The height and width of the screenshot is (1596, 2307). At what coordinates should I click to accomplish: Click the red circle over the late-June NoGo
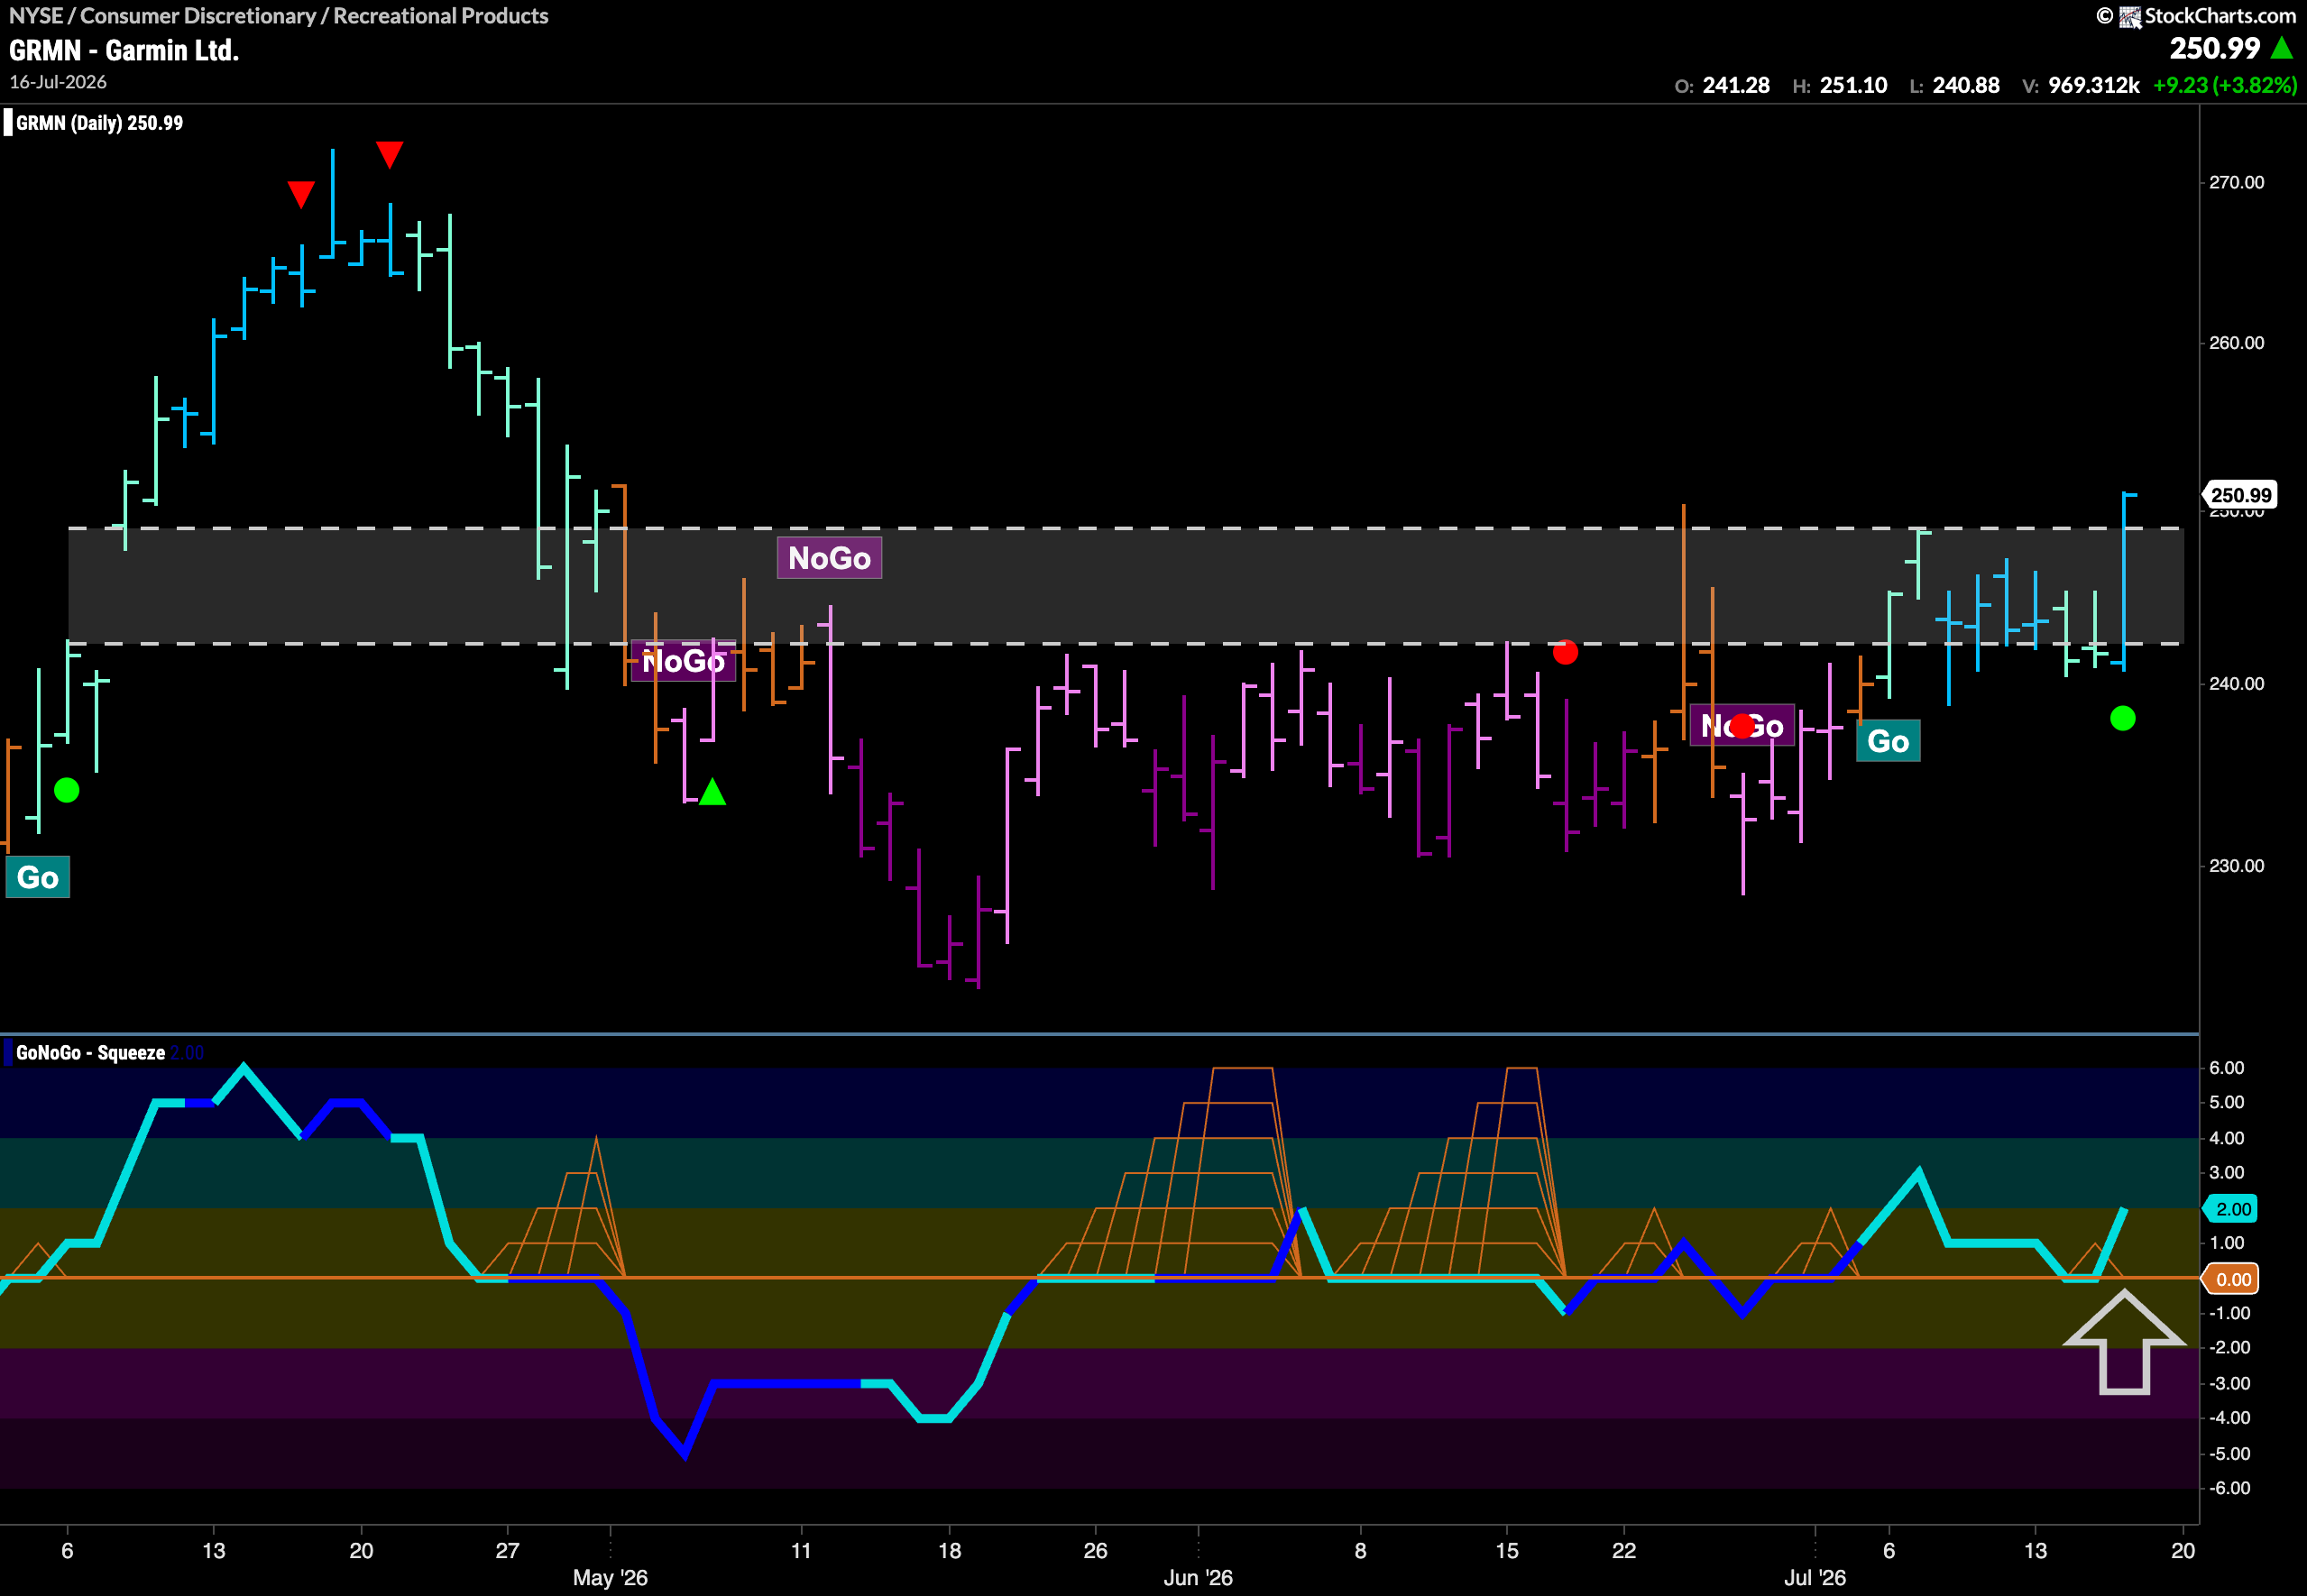point(1741,725)
